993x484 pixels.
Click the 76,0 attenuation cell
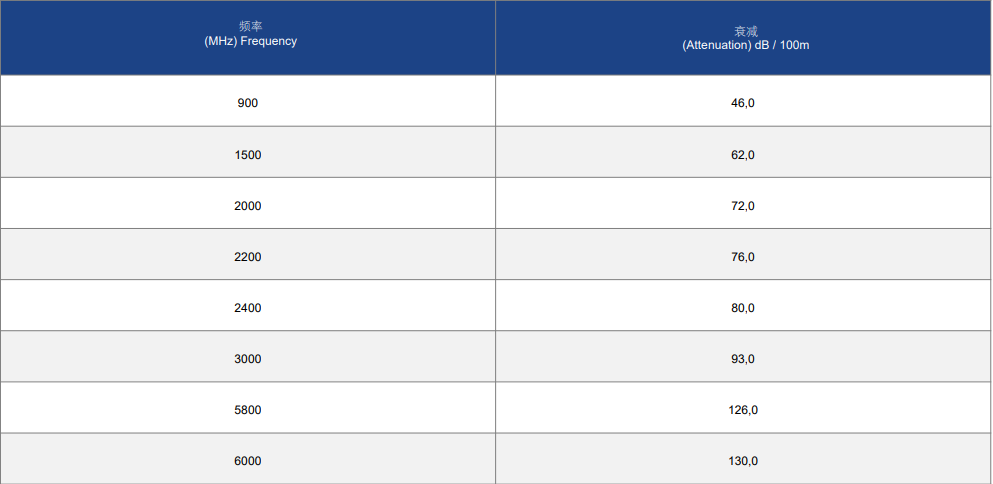(x=744, y=254)
